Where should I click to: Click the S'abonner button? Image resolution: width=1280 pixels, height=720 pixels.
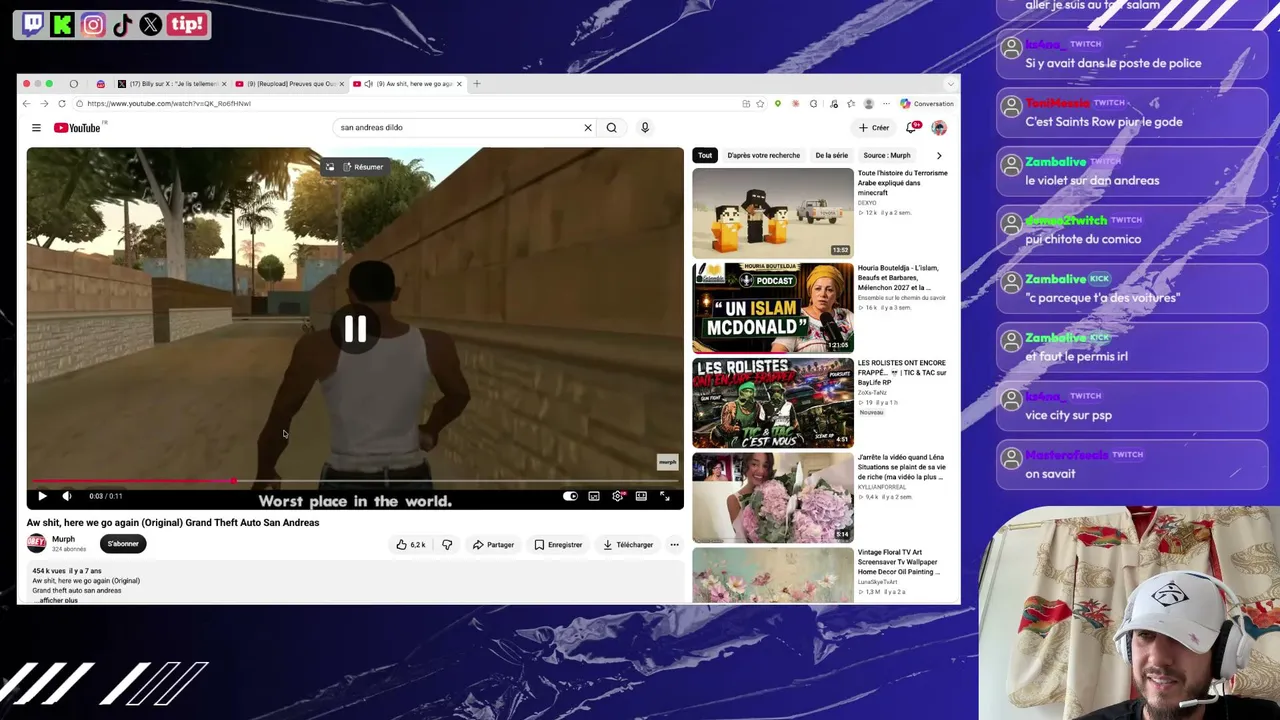[123, 544]
